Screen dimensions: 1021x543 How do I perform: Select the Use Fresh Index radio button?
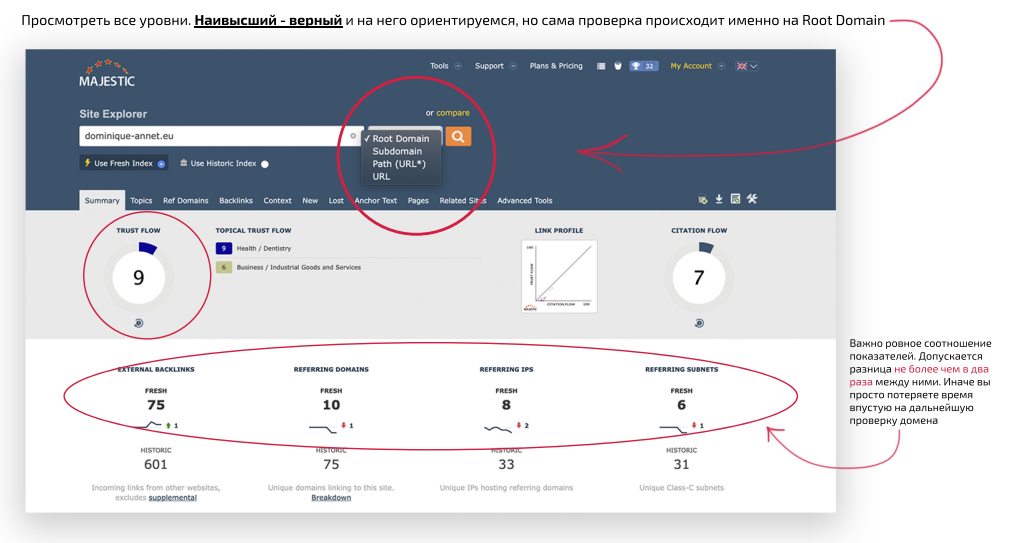pyautogui.click(x=161, y=164)
